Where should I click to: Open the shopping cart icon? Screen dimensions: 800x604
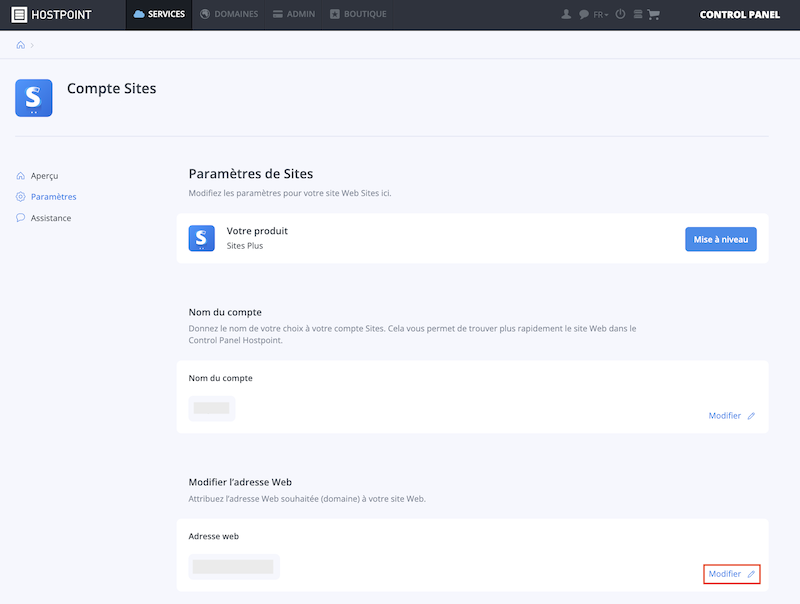point(654,14)
